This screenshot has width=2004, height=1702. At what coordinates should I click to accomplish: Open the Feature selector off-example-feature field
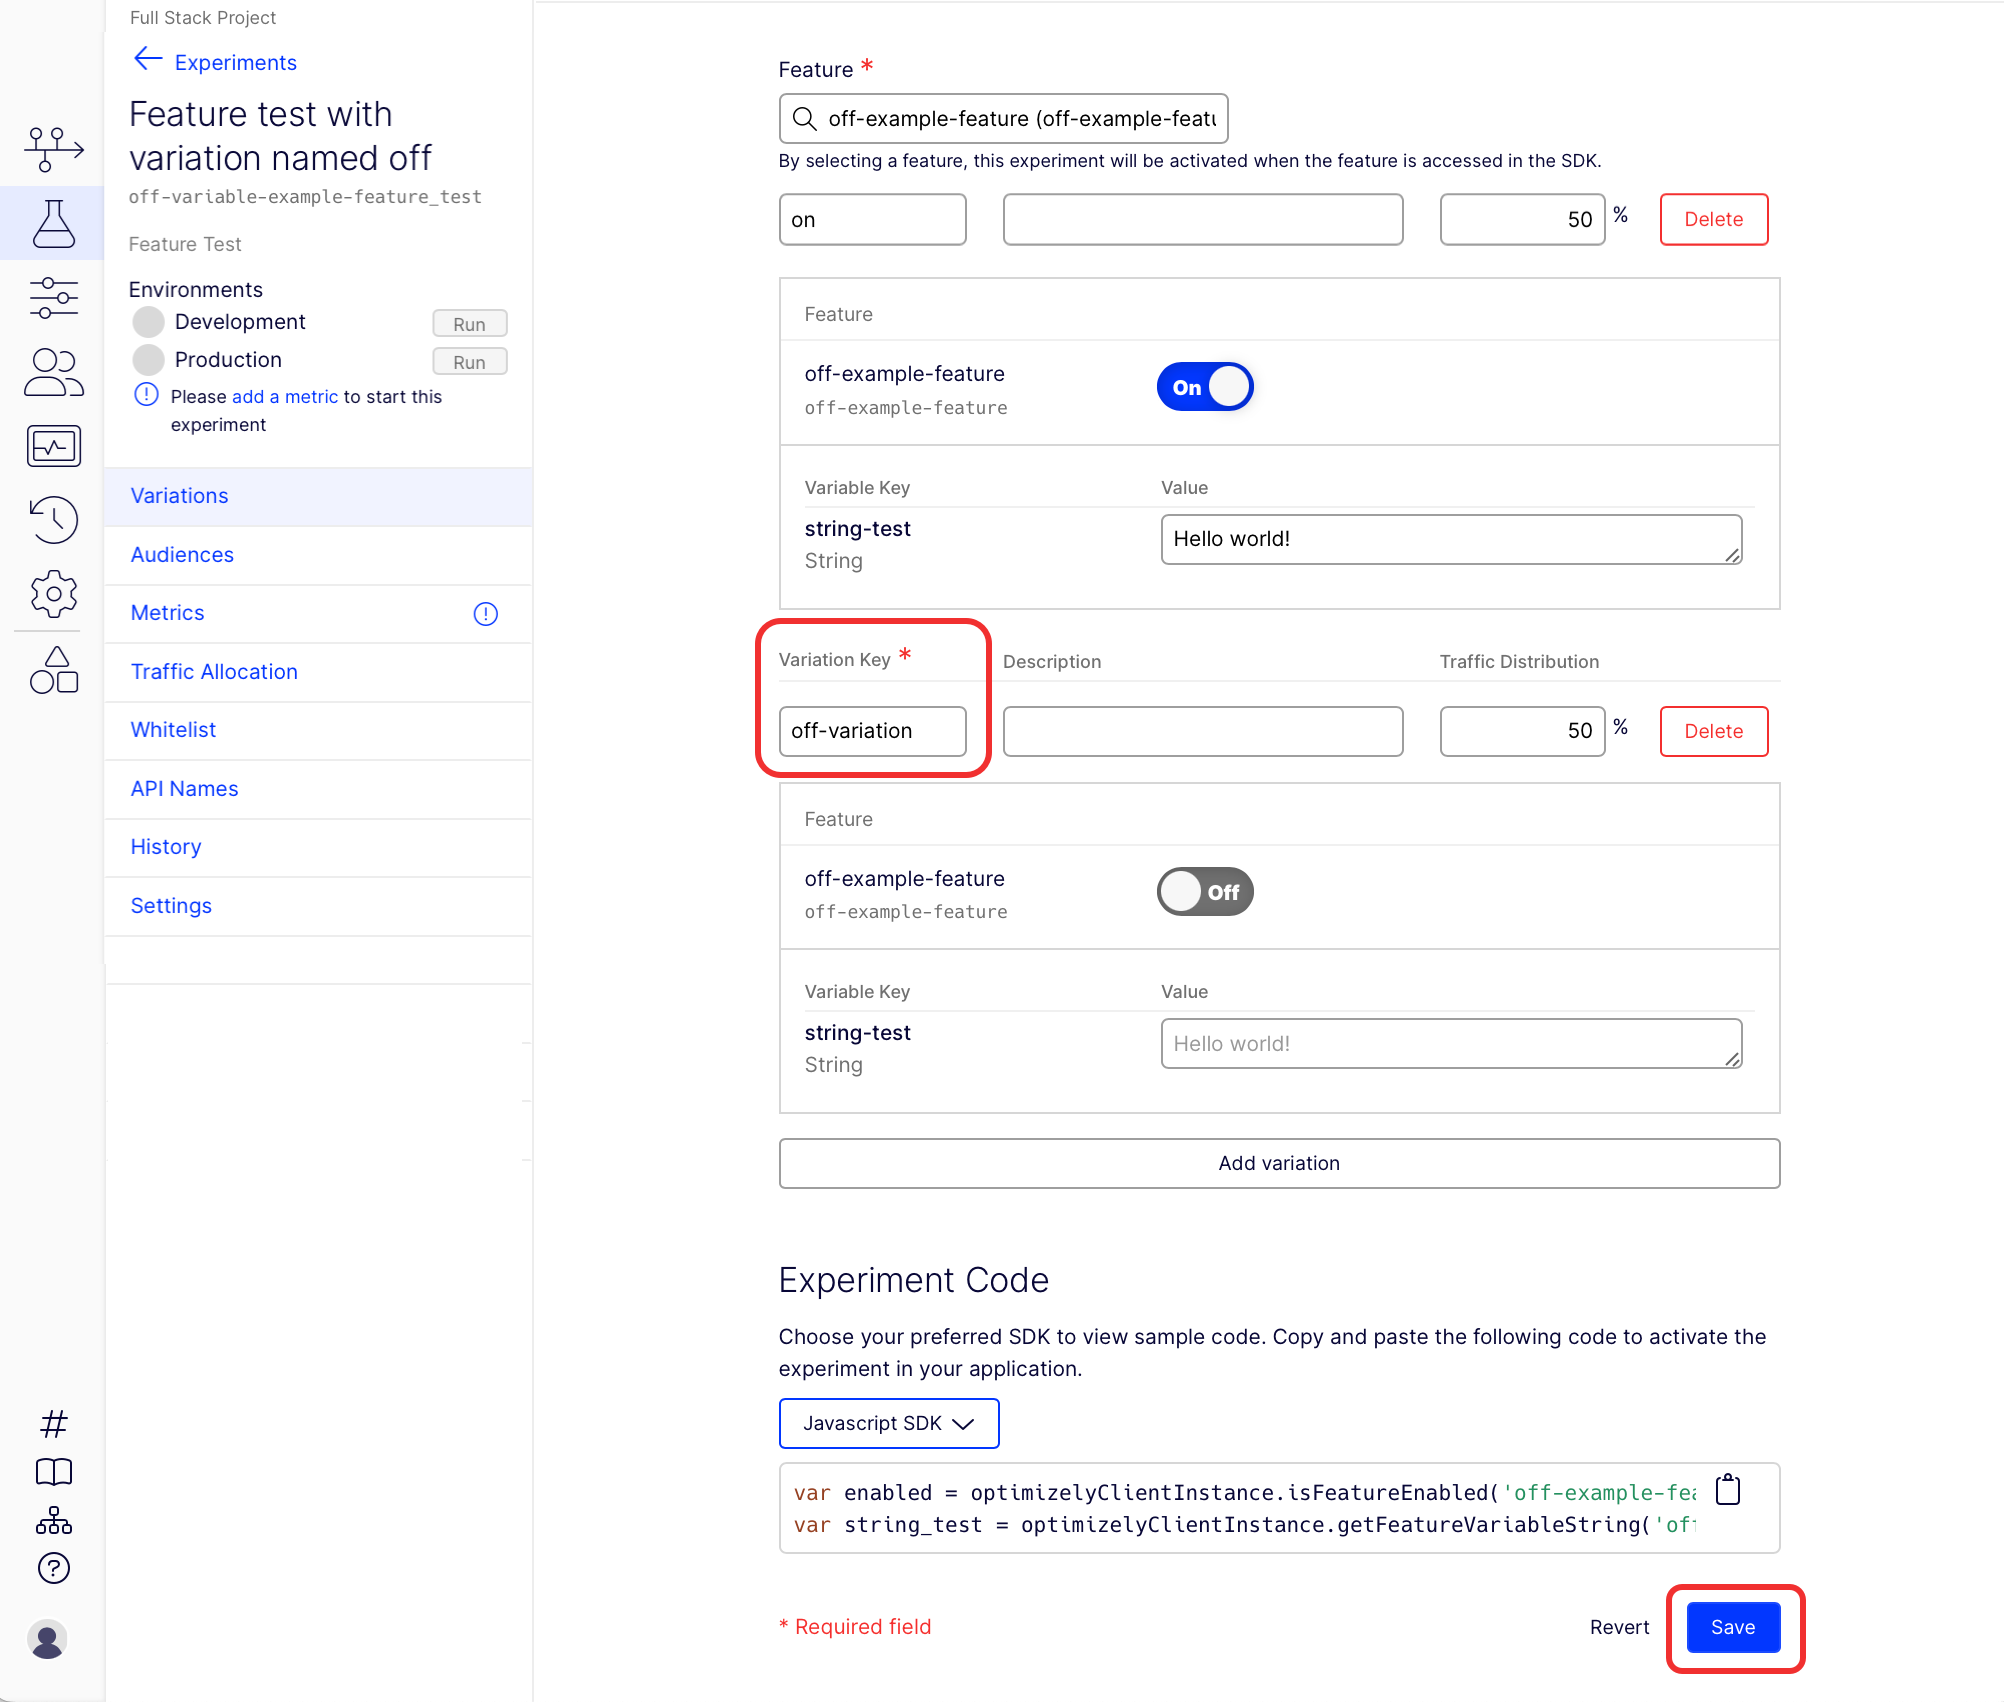tap(1003, 119)
